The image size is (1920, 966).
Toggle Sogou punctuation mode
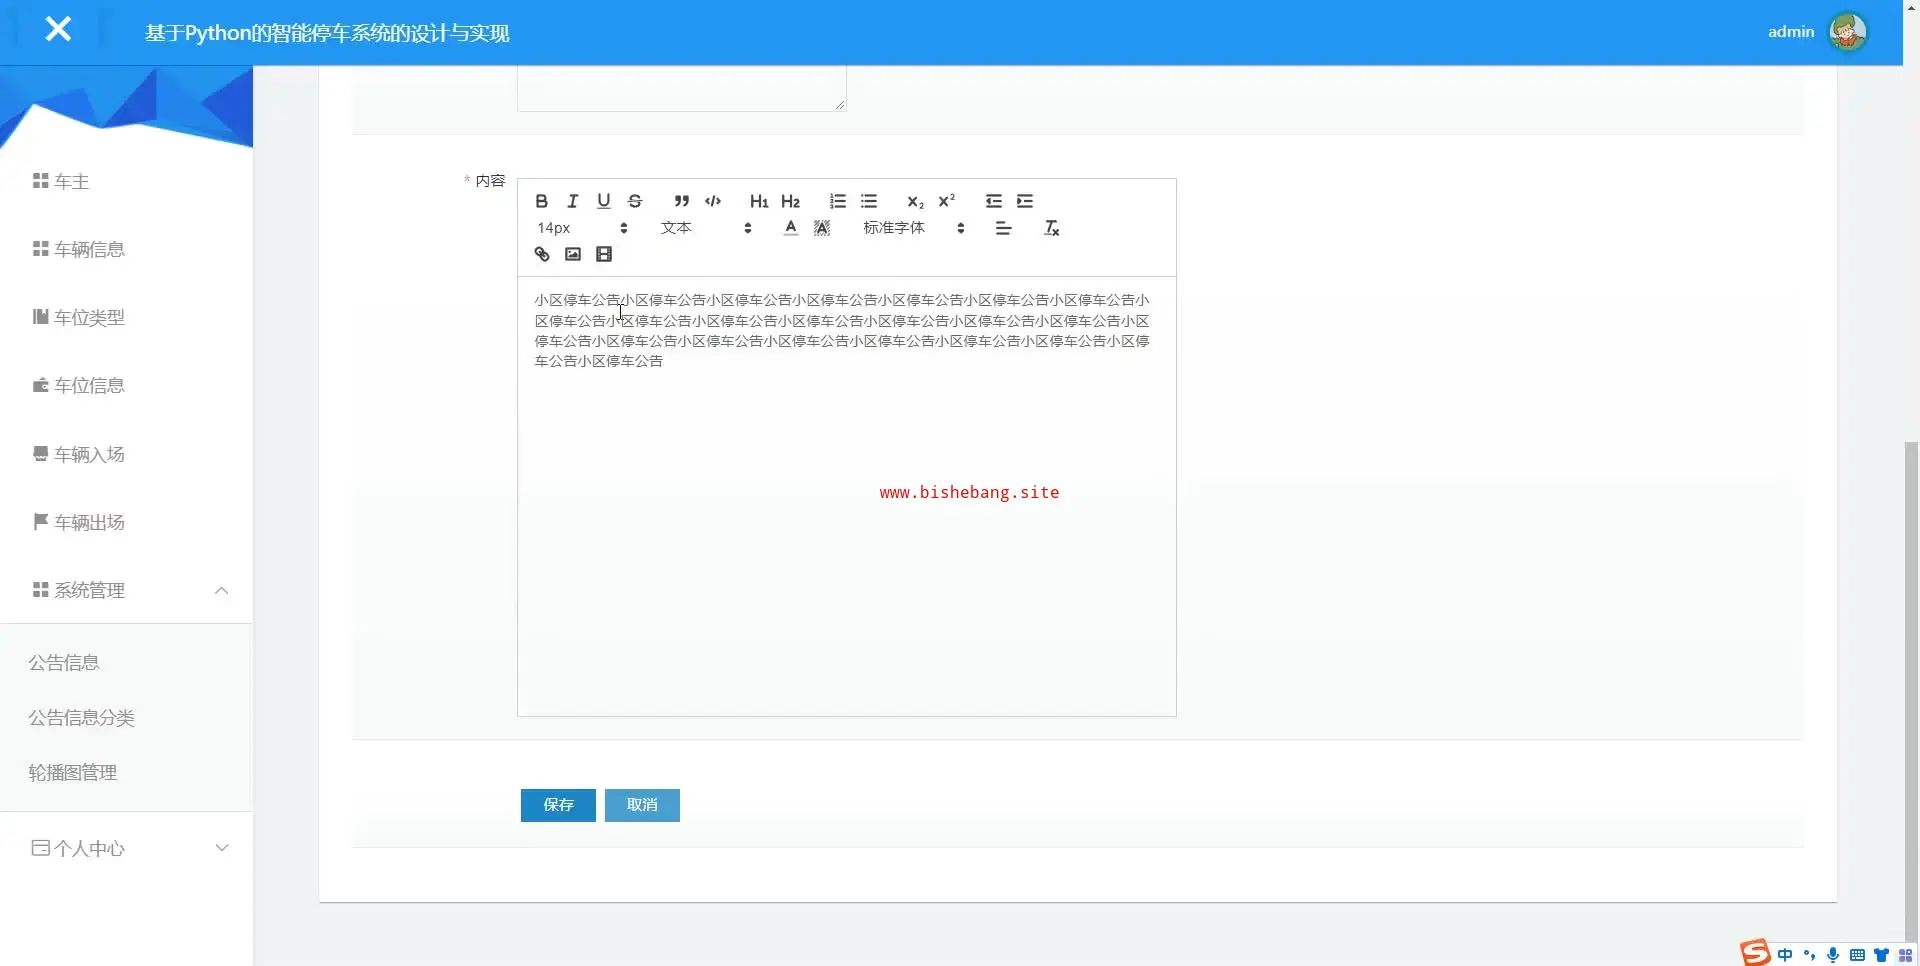(1809, 955)
